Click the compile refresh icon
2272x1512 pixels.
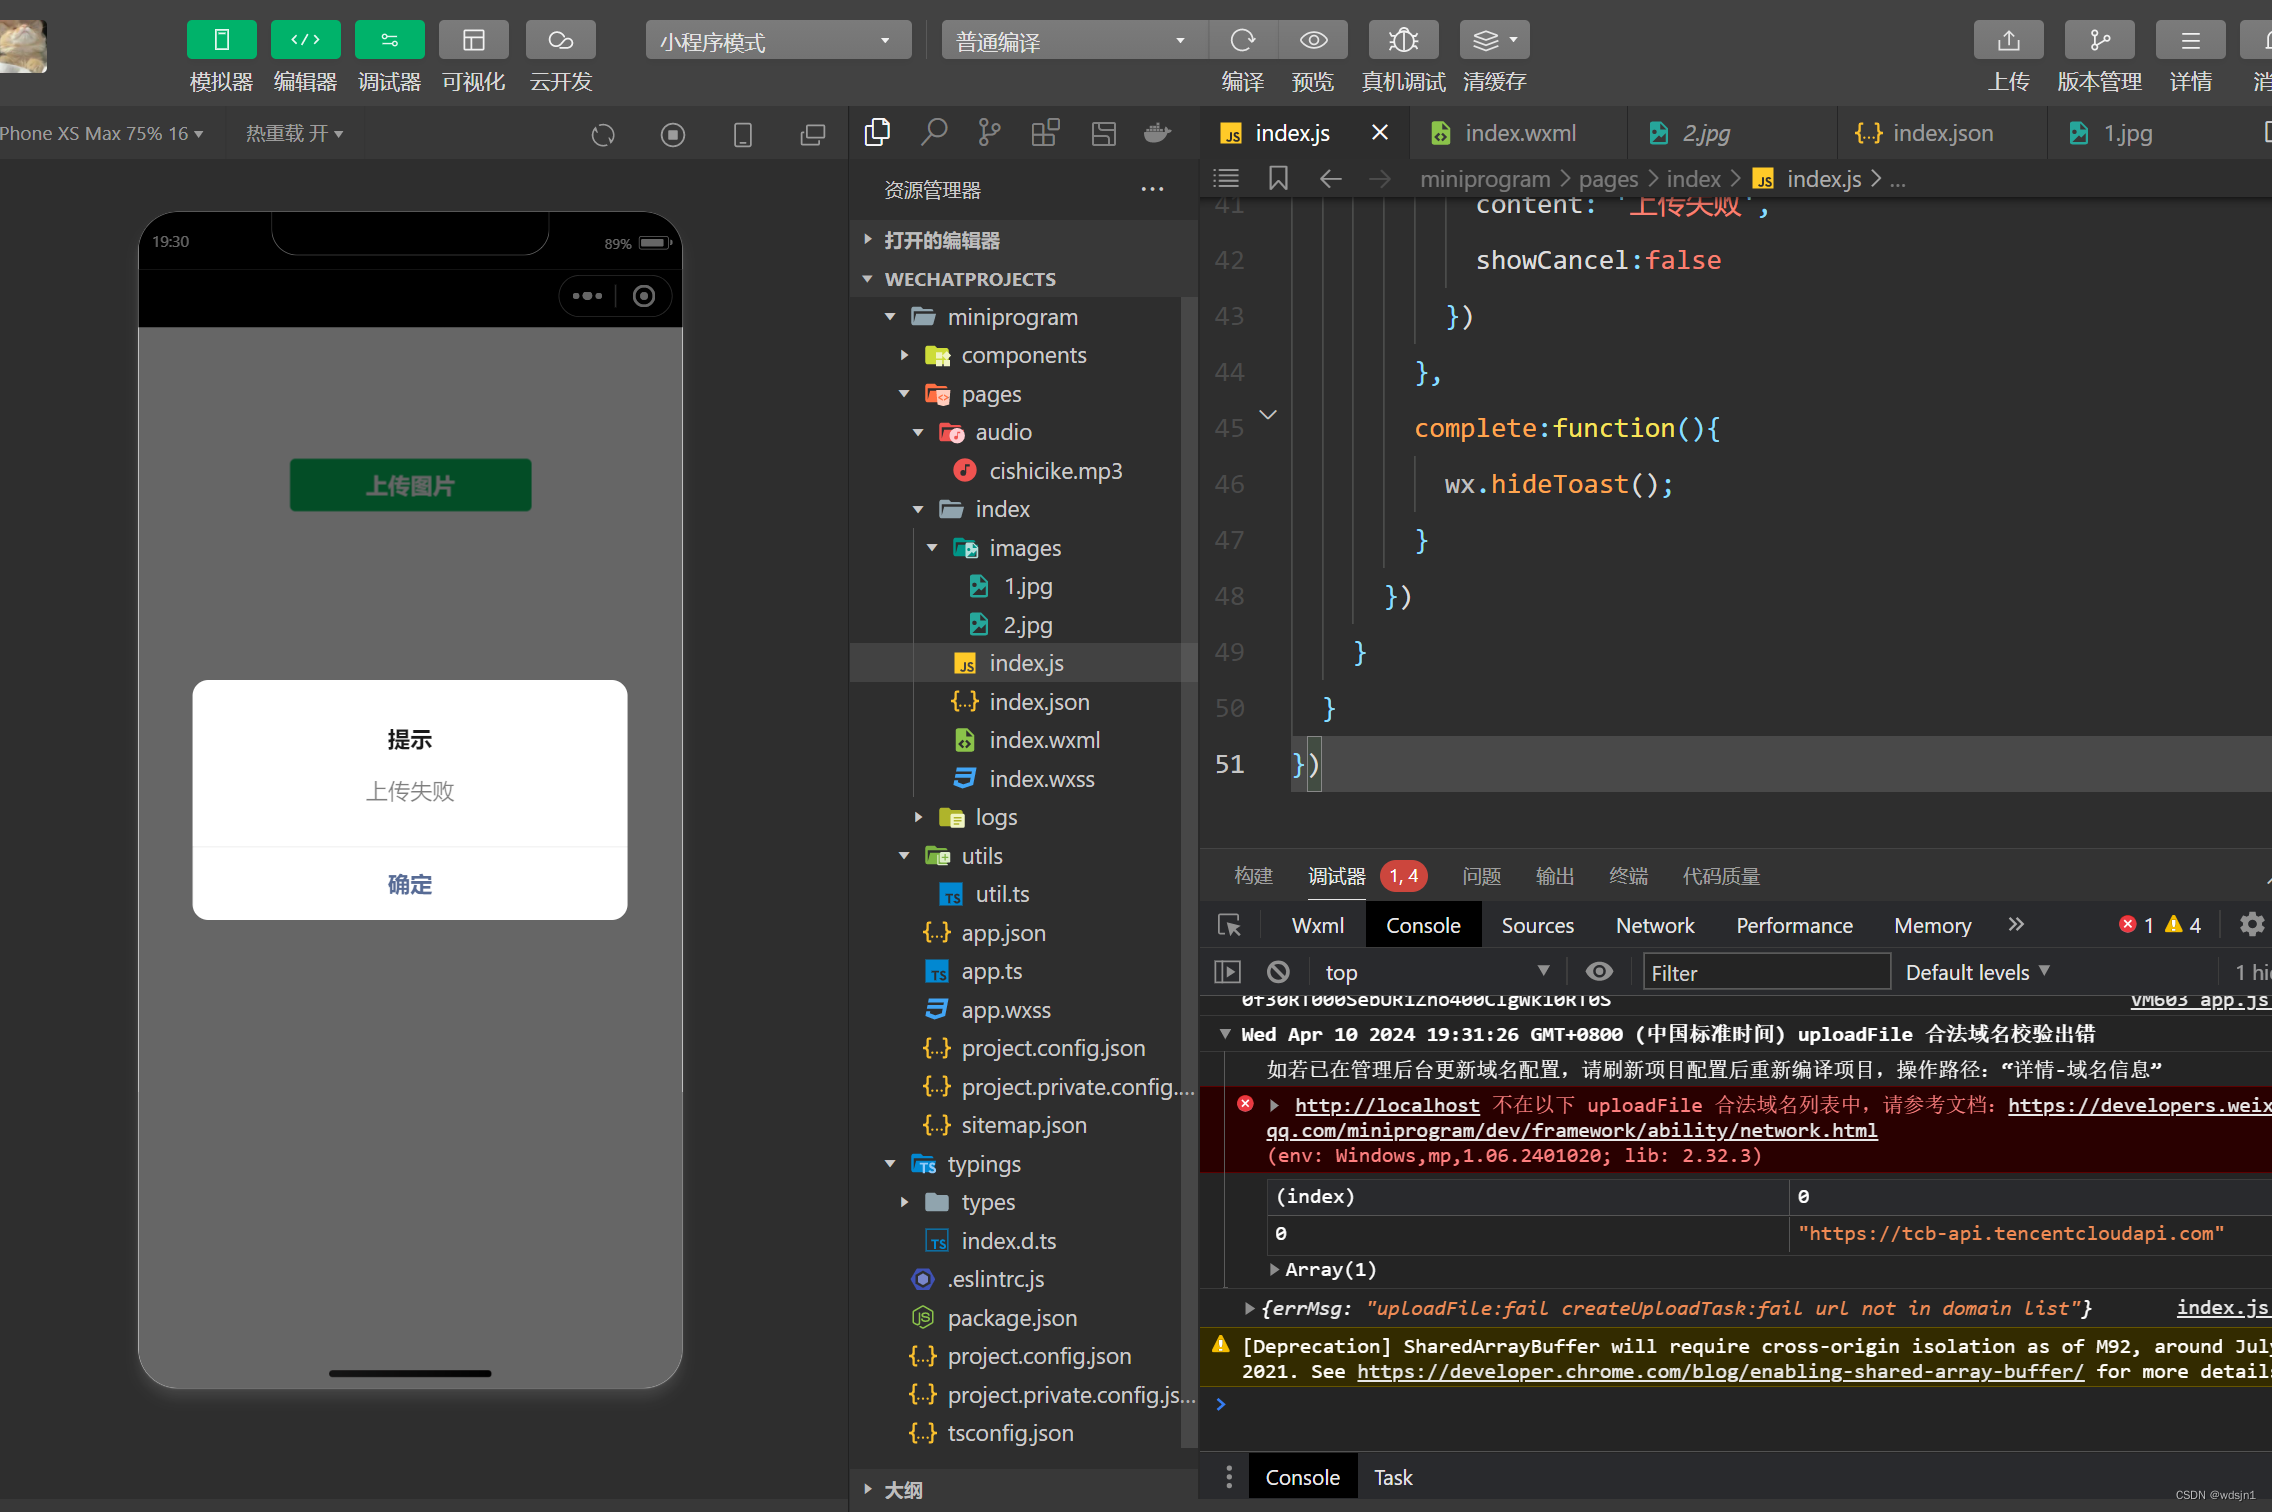point(1242,40)
